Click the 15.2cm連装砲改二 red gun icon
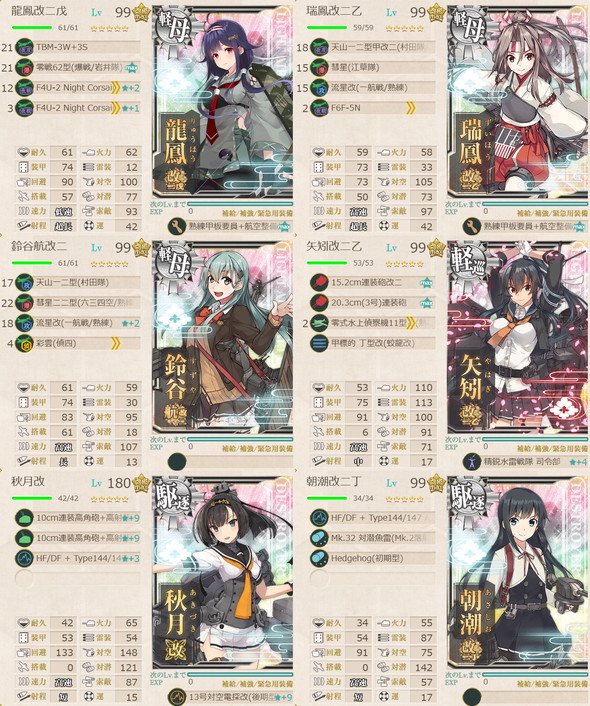This screenshot has width=590, height=706. (x=319, y=283)
